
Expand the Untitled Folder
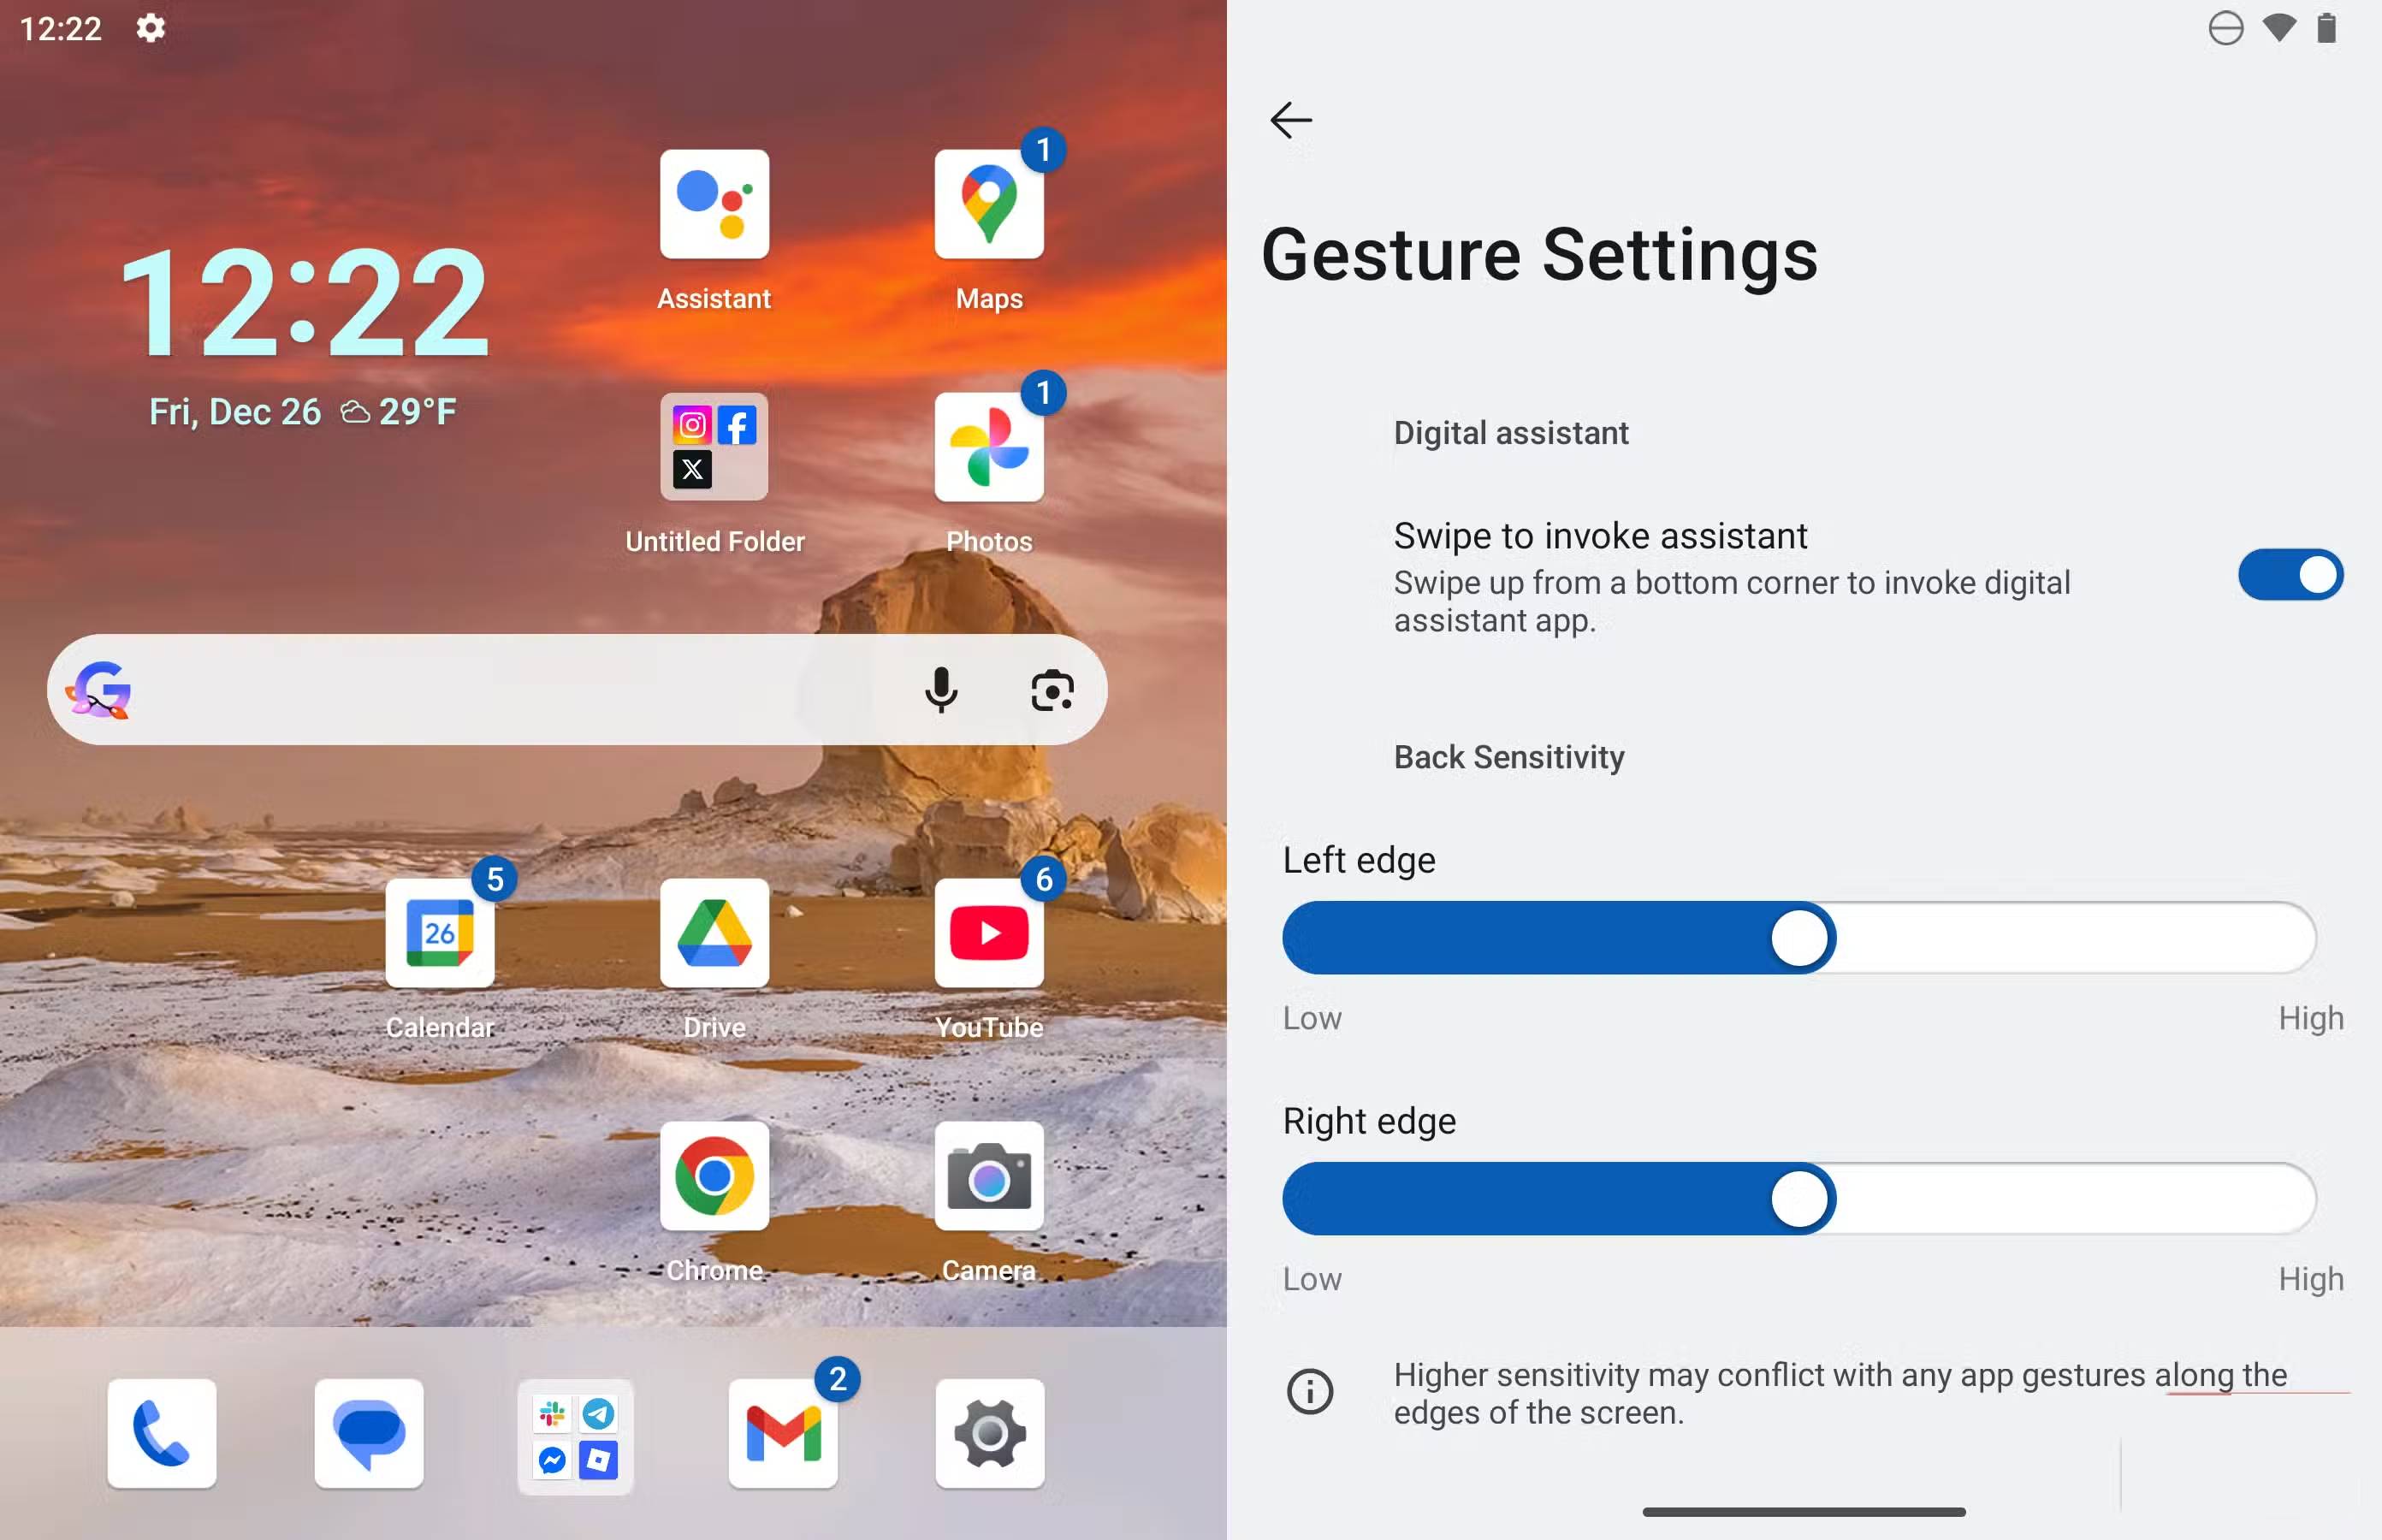click(714, 447)
